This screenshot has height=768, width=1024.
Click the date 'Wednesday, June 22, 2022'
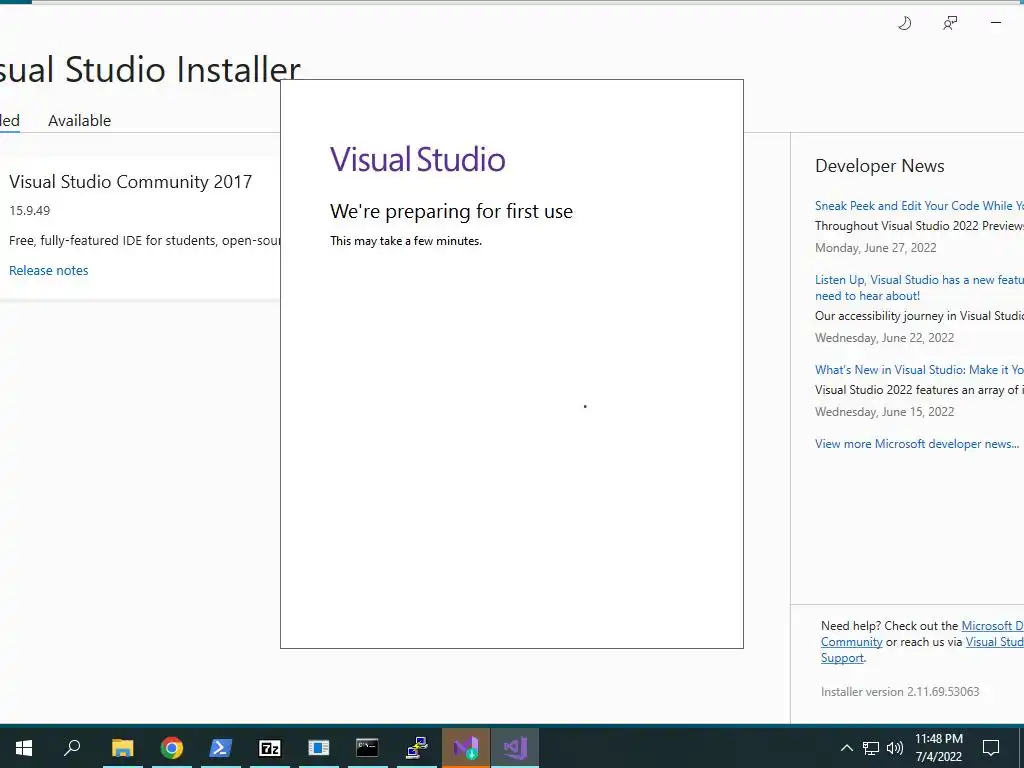pos(885,338)
